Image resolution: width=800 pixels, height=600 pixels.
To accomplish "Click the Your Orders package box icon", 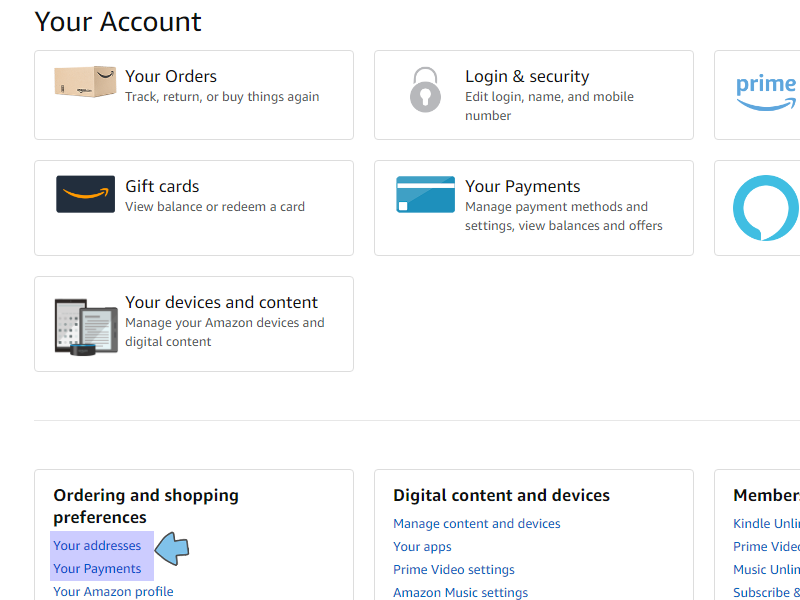I will pos(85,82).
